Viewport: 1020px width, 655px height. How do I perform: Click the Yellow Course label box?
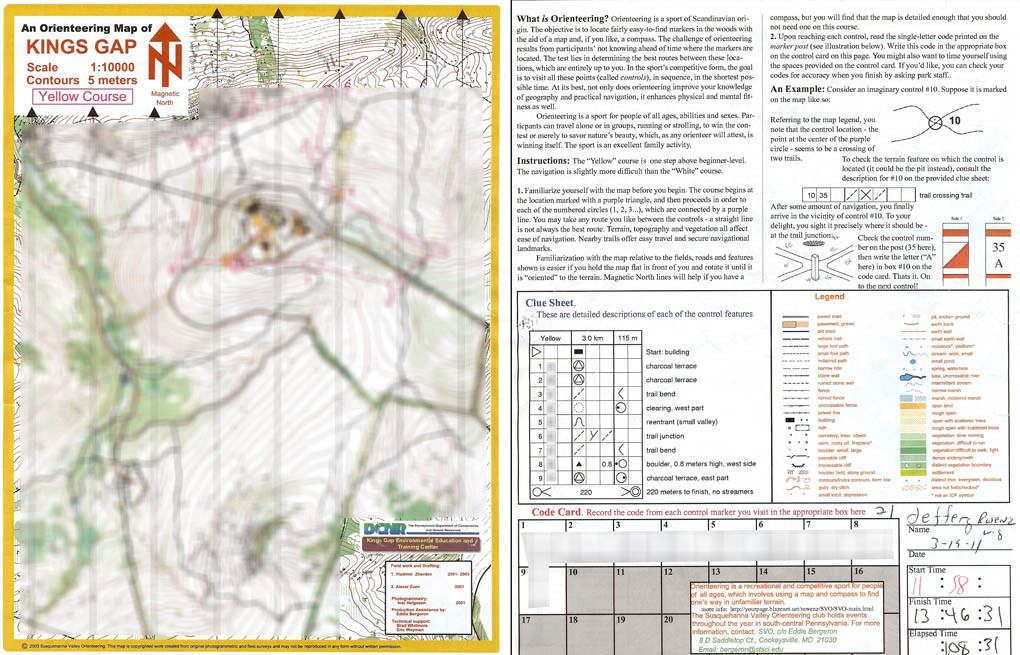pyautogui.click(x=83, y=97)
